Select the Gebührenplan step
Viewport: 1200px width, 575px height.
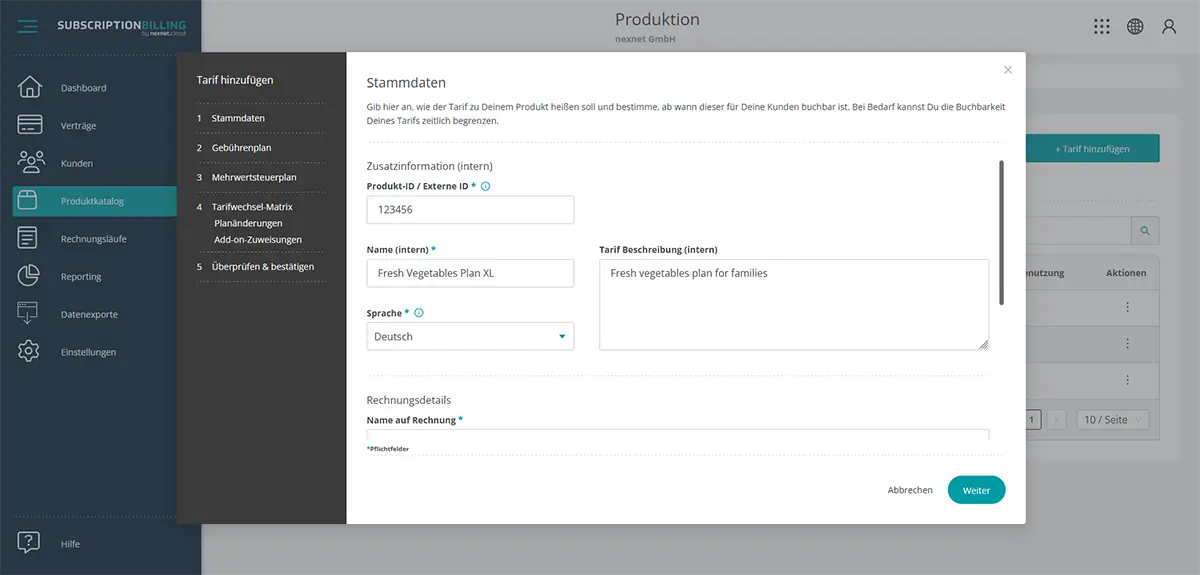241,148
